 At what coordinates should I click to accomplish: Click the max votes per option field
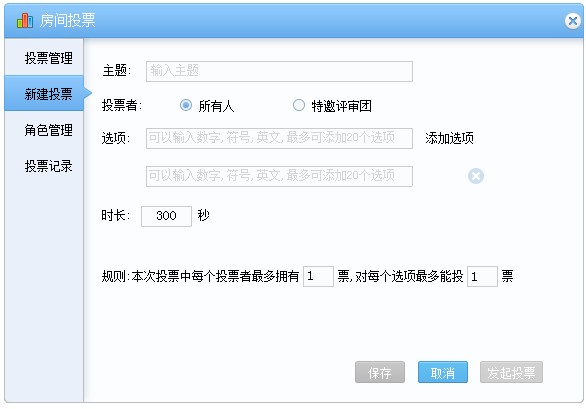(482, 277)
